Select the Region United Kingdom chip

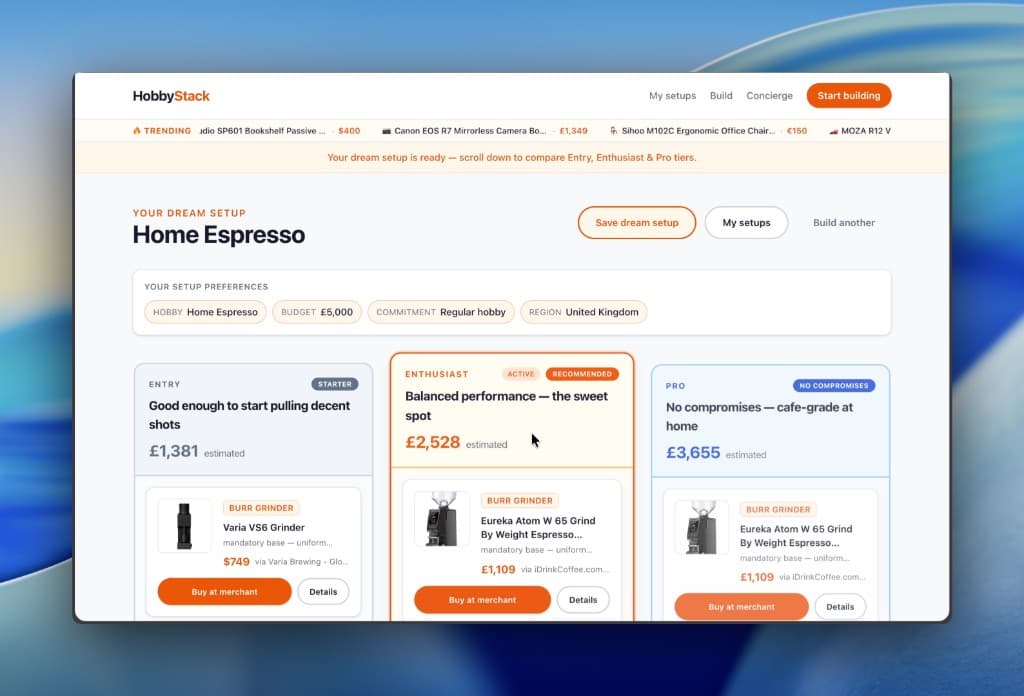(x=584, y=312)
